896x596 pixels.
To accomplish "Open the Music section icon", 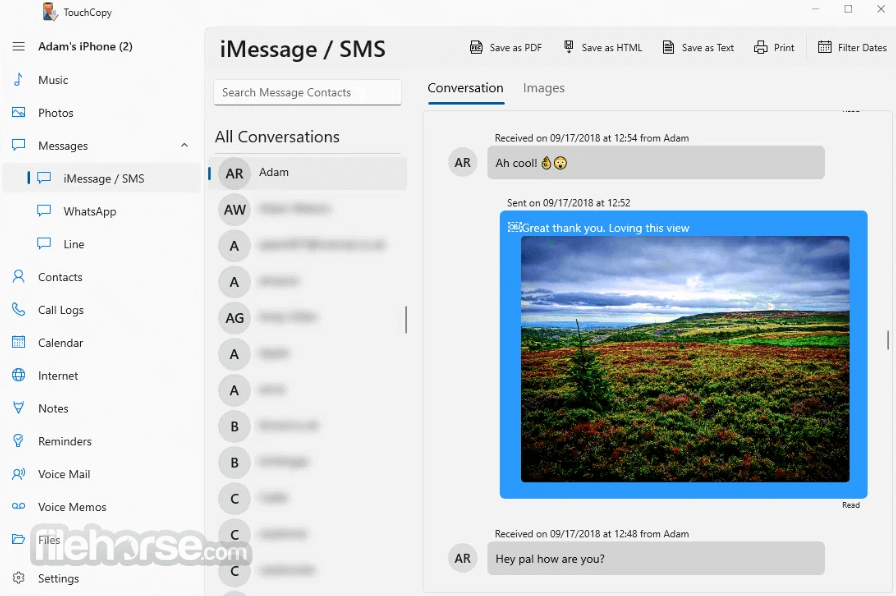I will tap(18, 79).
